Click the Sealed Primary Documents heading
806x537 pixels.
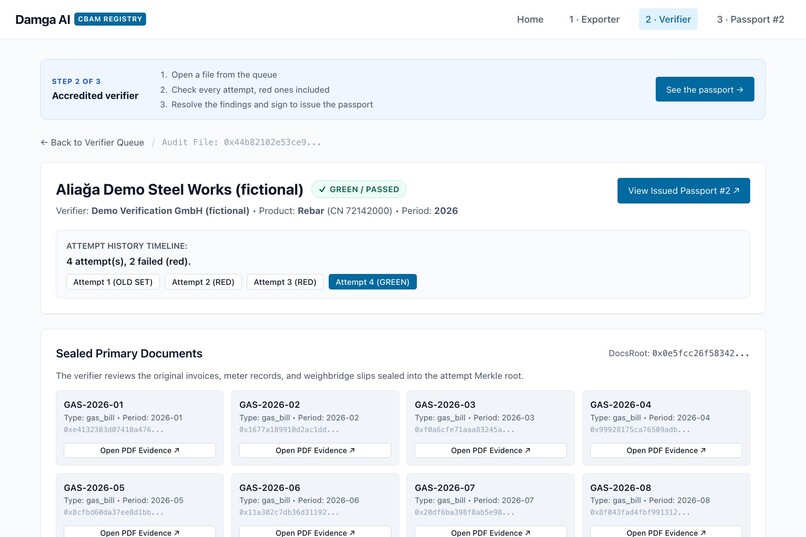129,354
